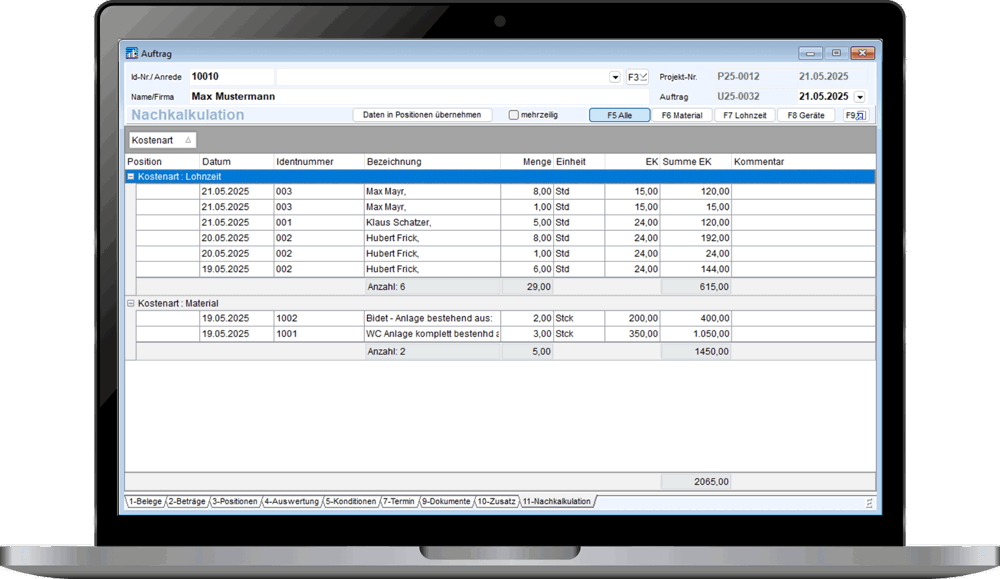Switch to the 3-Positionen tab
Viewport: 1000px width, 579px height.
coord(235,501)
